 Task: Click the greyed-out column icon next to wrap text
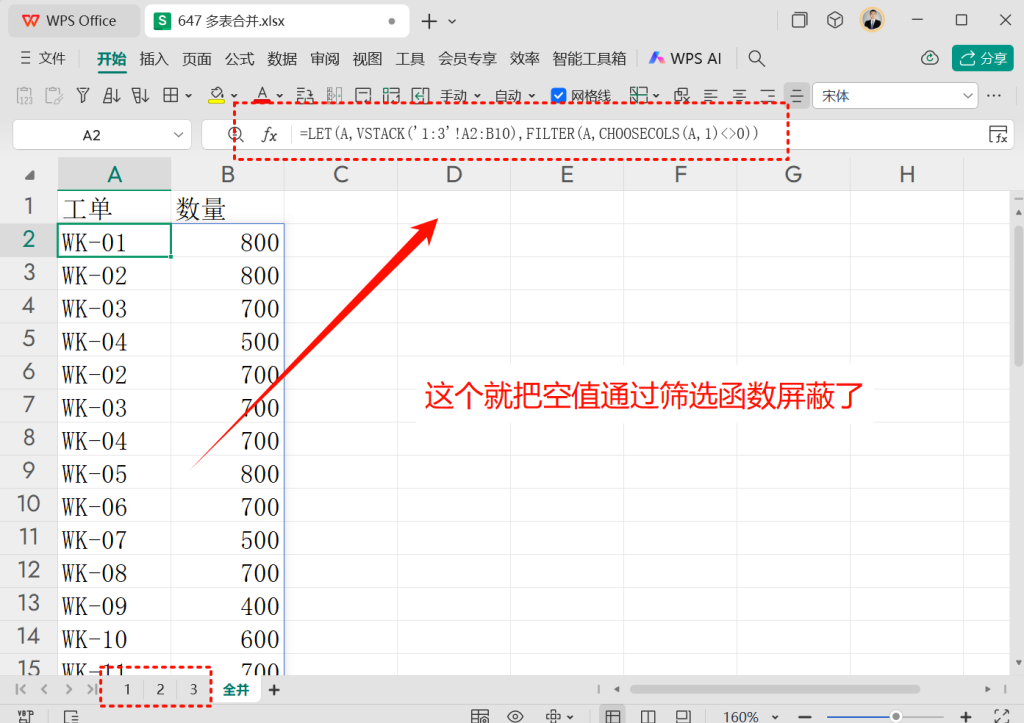coord(334,96)
